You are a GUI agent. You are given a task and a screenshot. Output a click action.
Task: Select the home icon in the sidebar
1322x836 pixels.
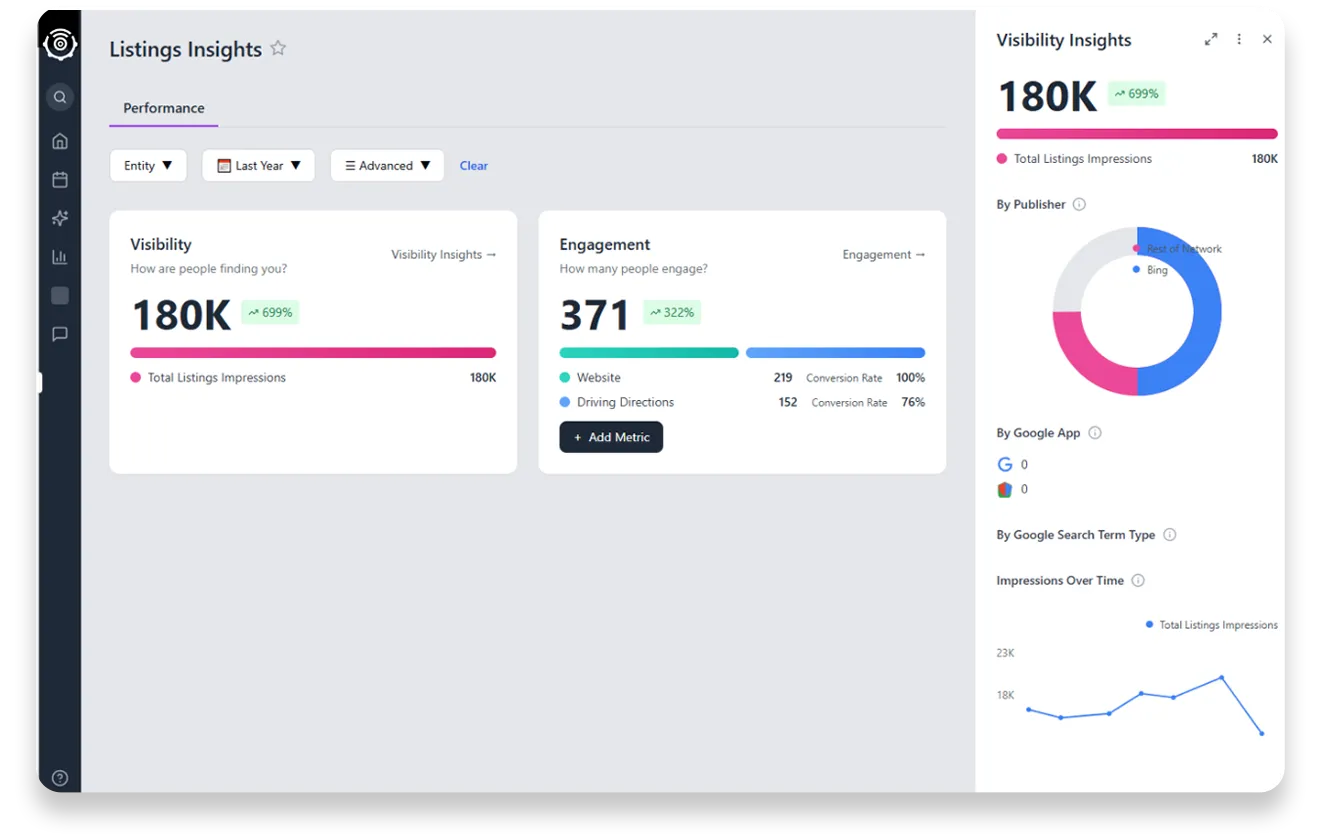pos(59,141)
